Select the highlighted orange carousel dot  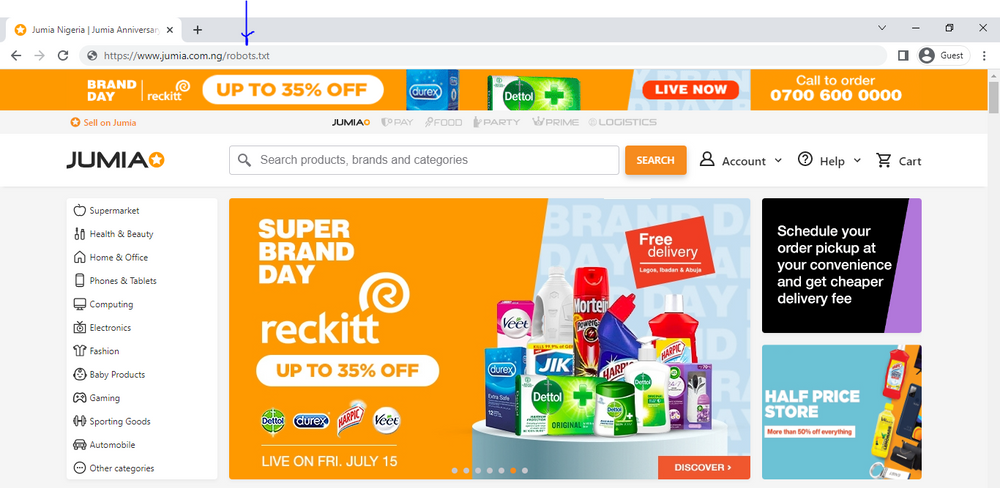point(513,470)
